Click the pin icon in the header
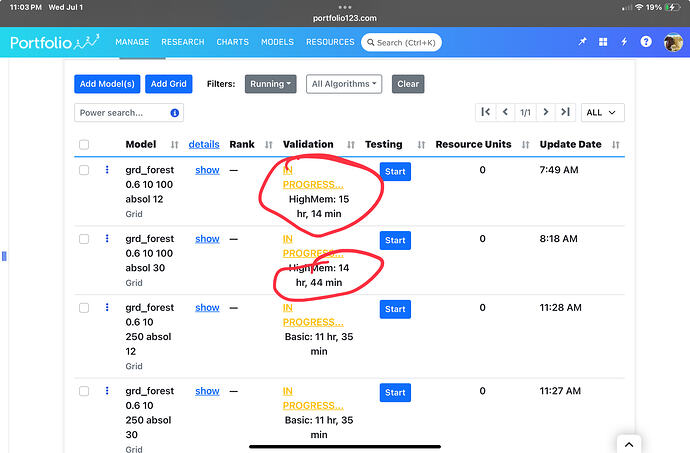This screenshot has width=690, height=453. (x=582, y=42)
